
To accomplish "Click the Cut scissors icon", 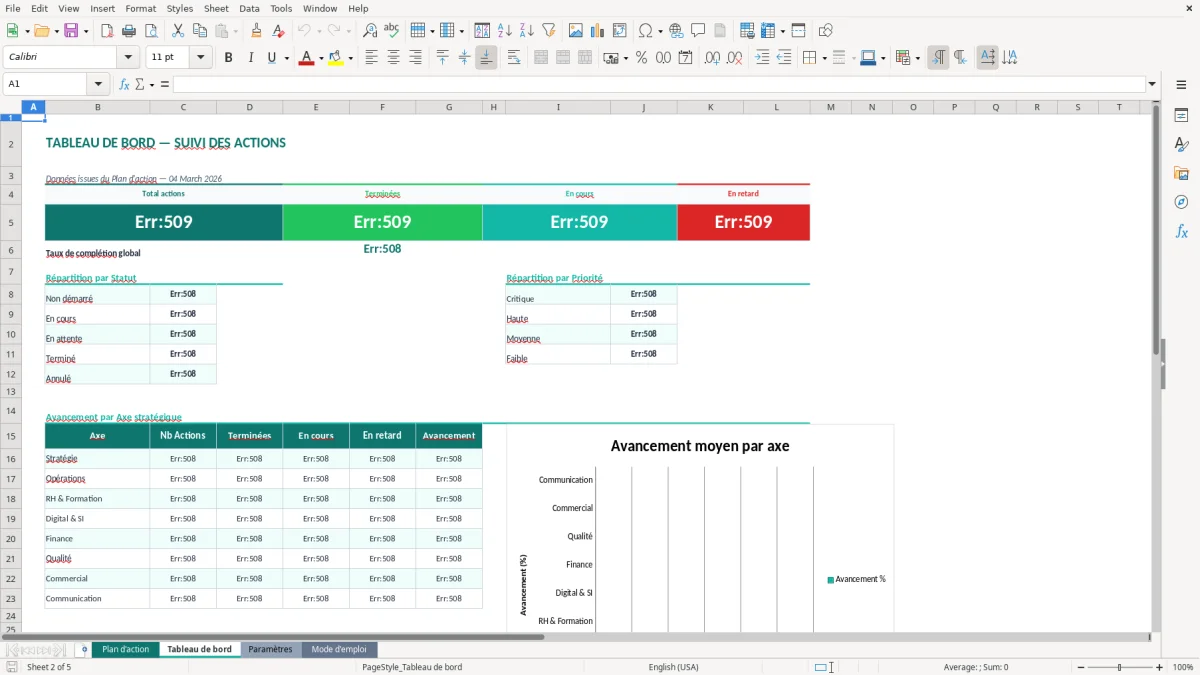I will coord(177,31).
